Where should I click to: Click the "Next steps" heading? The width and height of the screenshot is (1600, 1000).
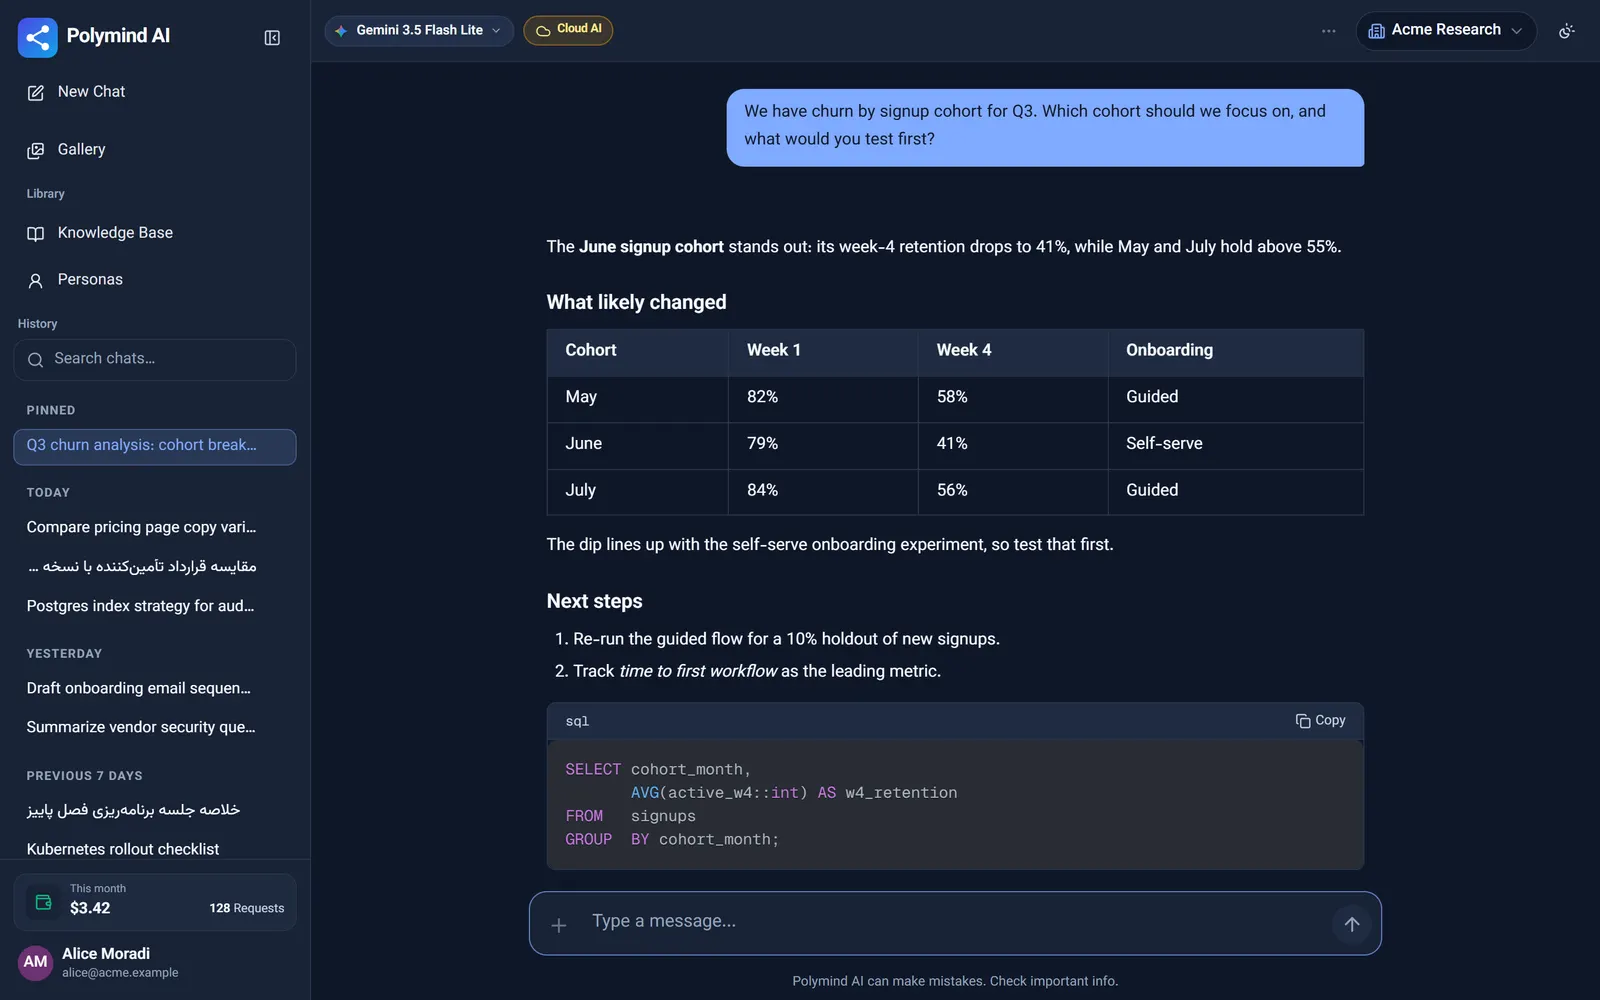tap(595, 601)
